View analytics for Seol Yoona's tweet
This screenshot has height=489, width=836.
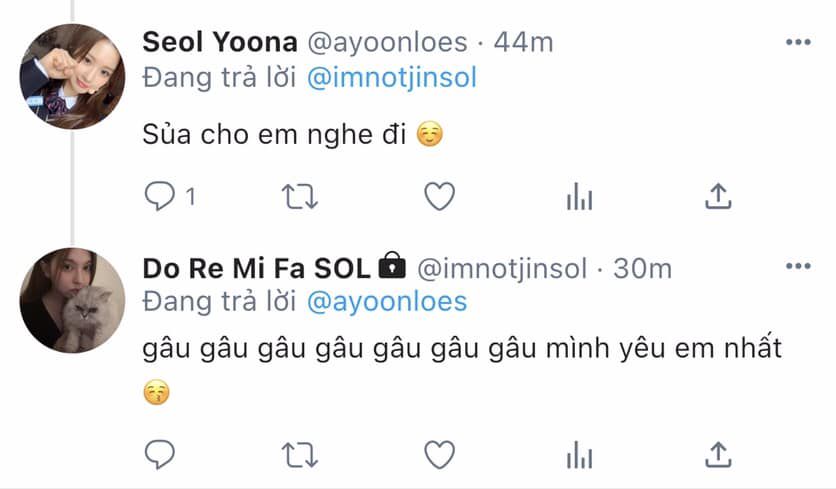(579, 198)
